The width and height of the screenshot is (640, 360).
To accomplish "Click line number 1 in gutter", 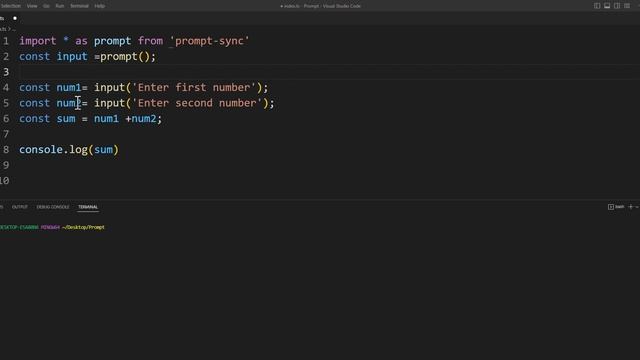I will pyautogui.click(x=6, y=41).
